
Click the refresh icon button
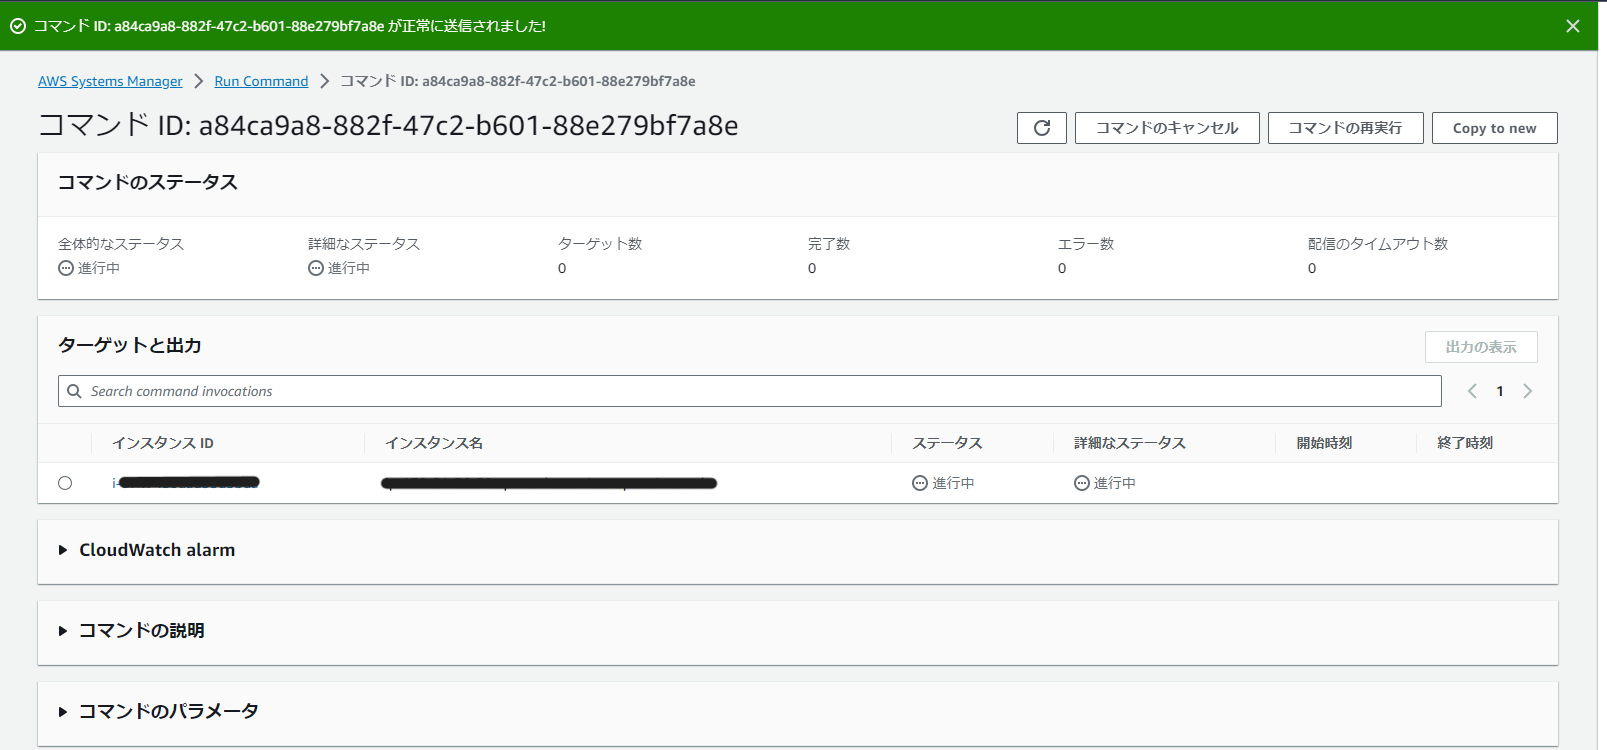pyautogui.click(x=1041, y=128)
